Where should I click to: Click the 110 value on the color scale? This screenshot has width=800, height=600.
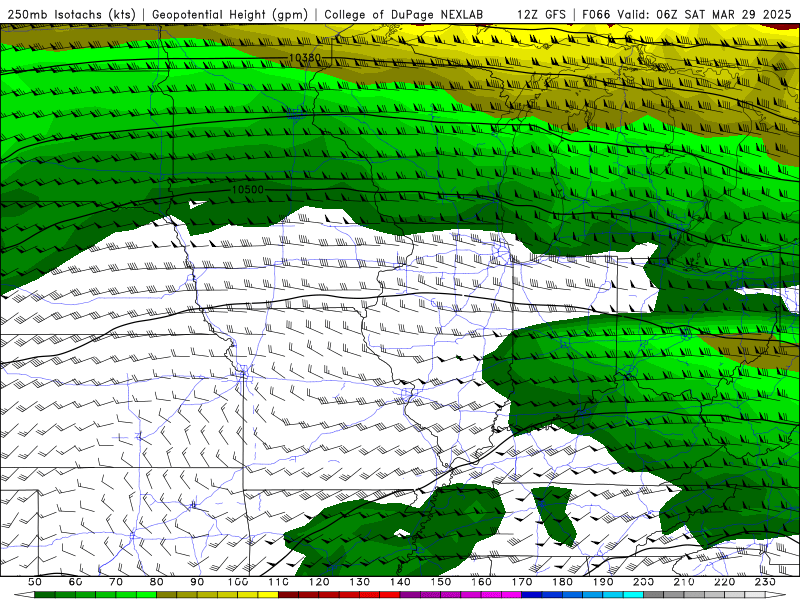279,582
